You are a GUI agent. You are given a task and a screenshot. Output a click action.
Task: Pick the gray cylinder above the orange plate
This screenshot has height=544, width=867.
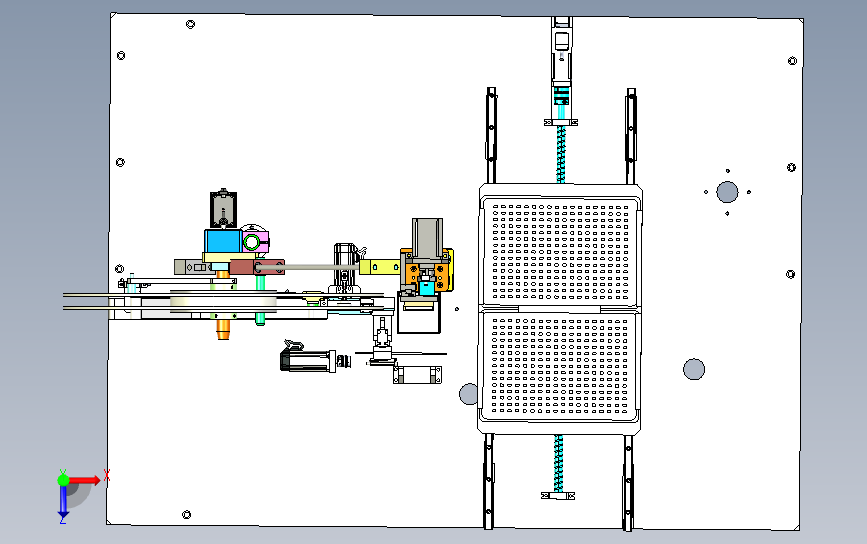coord(427,238)
